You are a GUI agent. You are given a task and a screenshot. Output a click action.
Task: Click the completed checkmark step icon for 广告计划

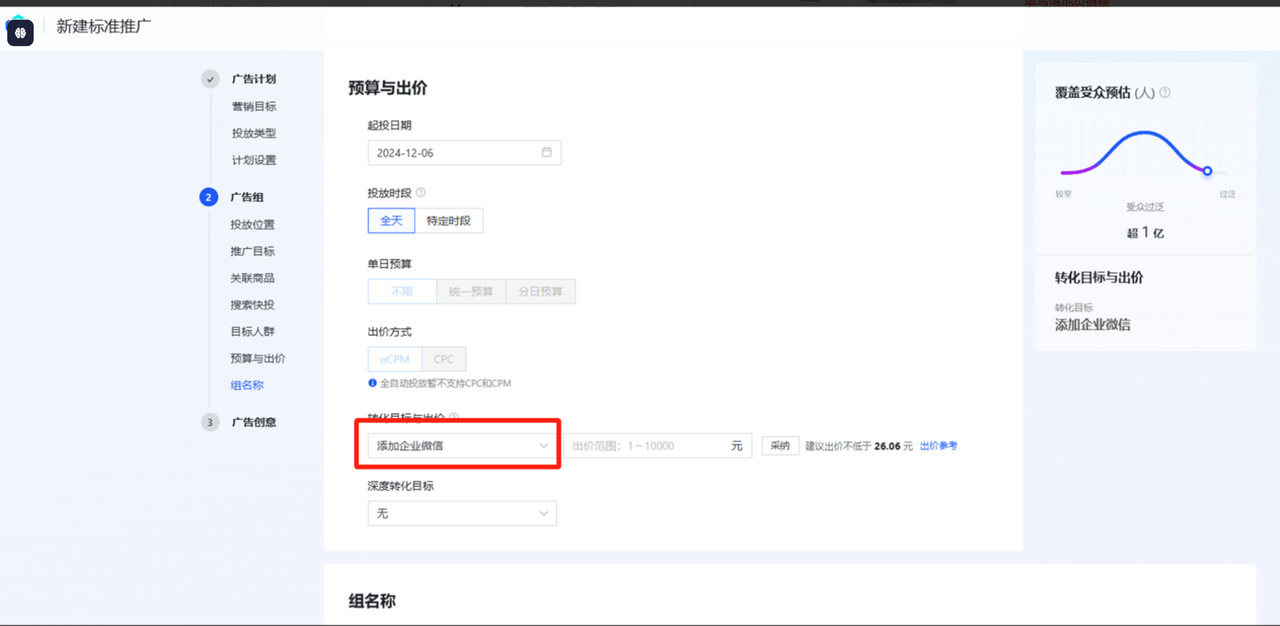point(210,79)
